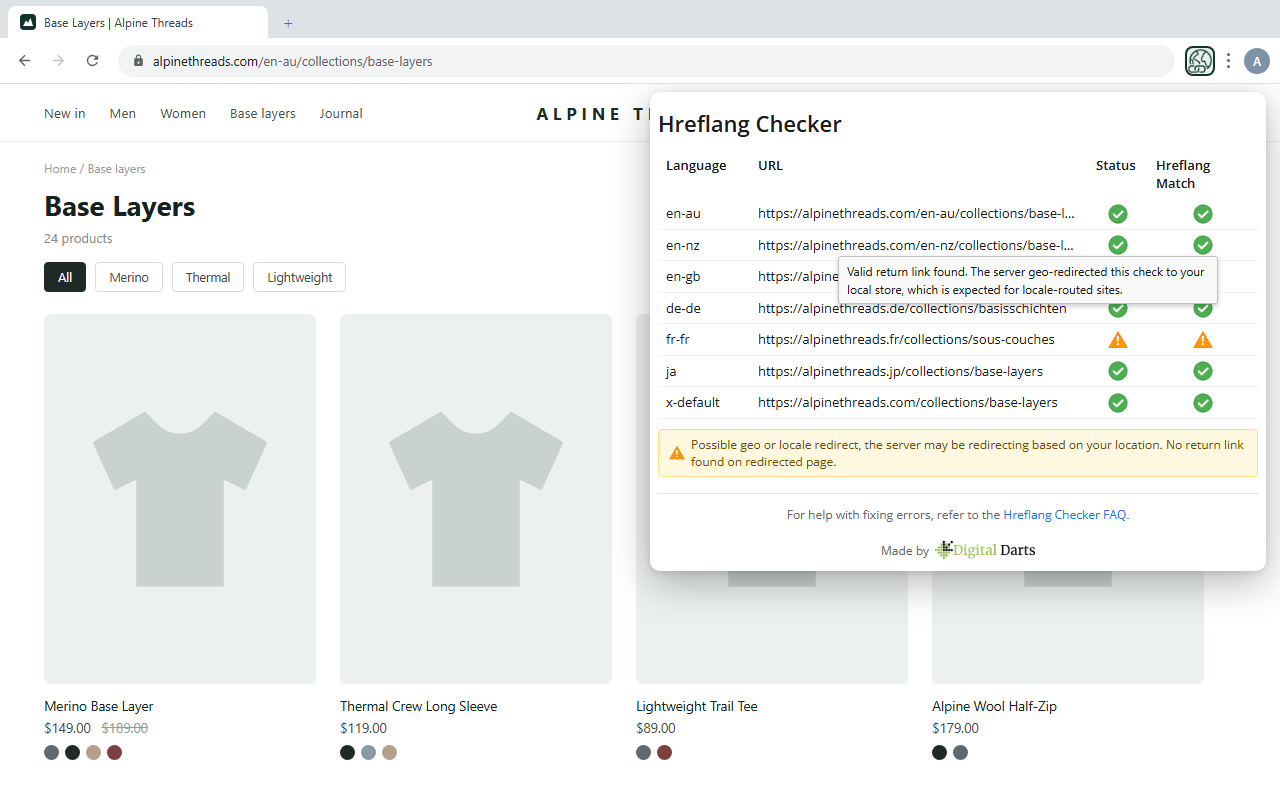This screenshot has width=1280, height=800.
Task: Open the Base layers nav item
Action: point(263,114)
